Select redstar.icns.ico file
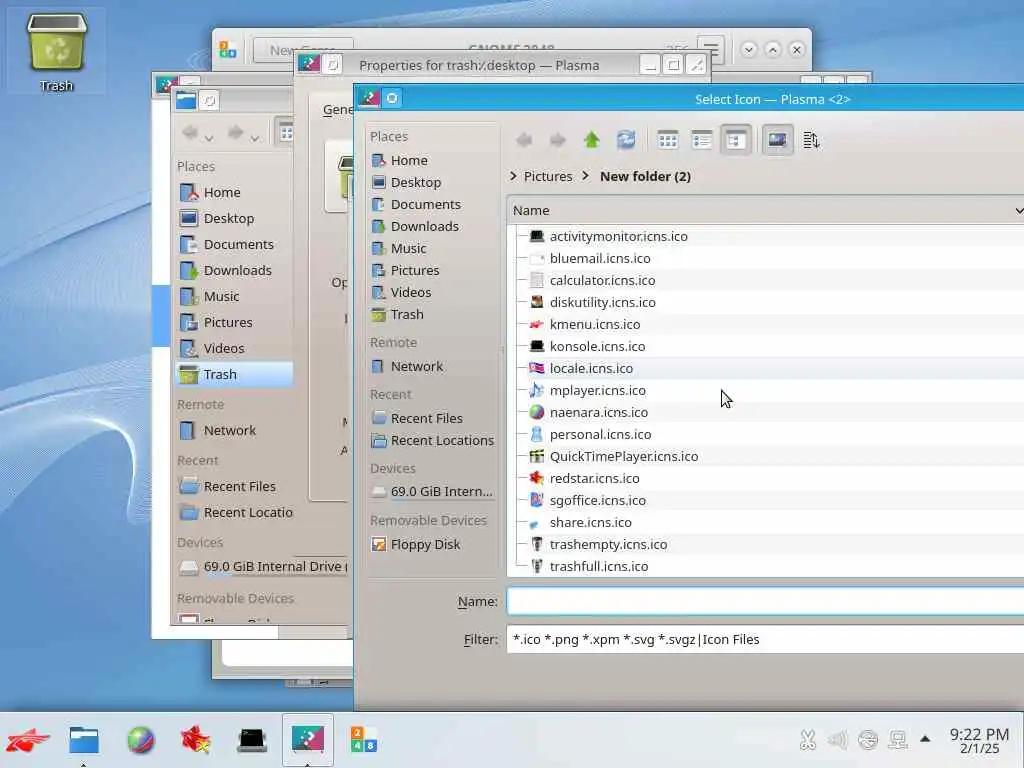 pos(594,478)
